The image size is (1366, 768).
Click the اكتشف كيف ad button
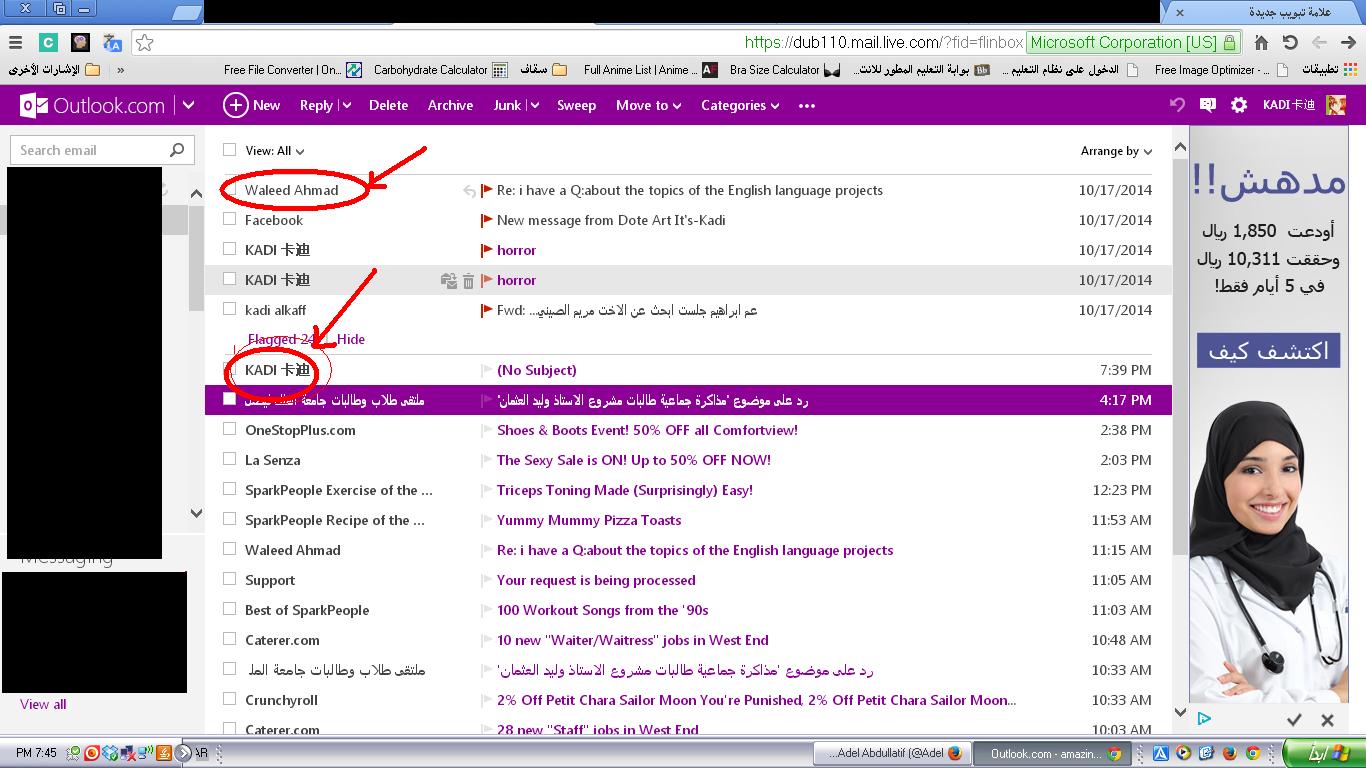(x=1269, y=351)
